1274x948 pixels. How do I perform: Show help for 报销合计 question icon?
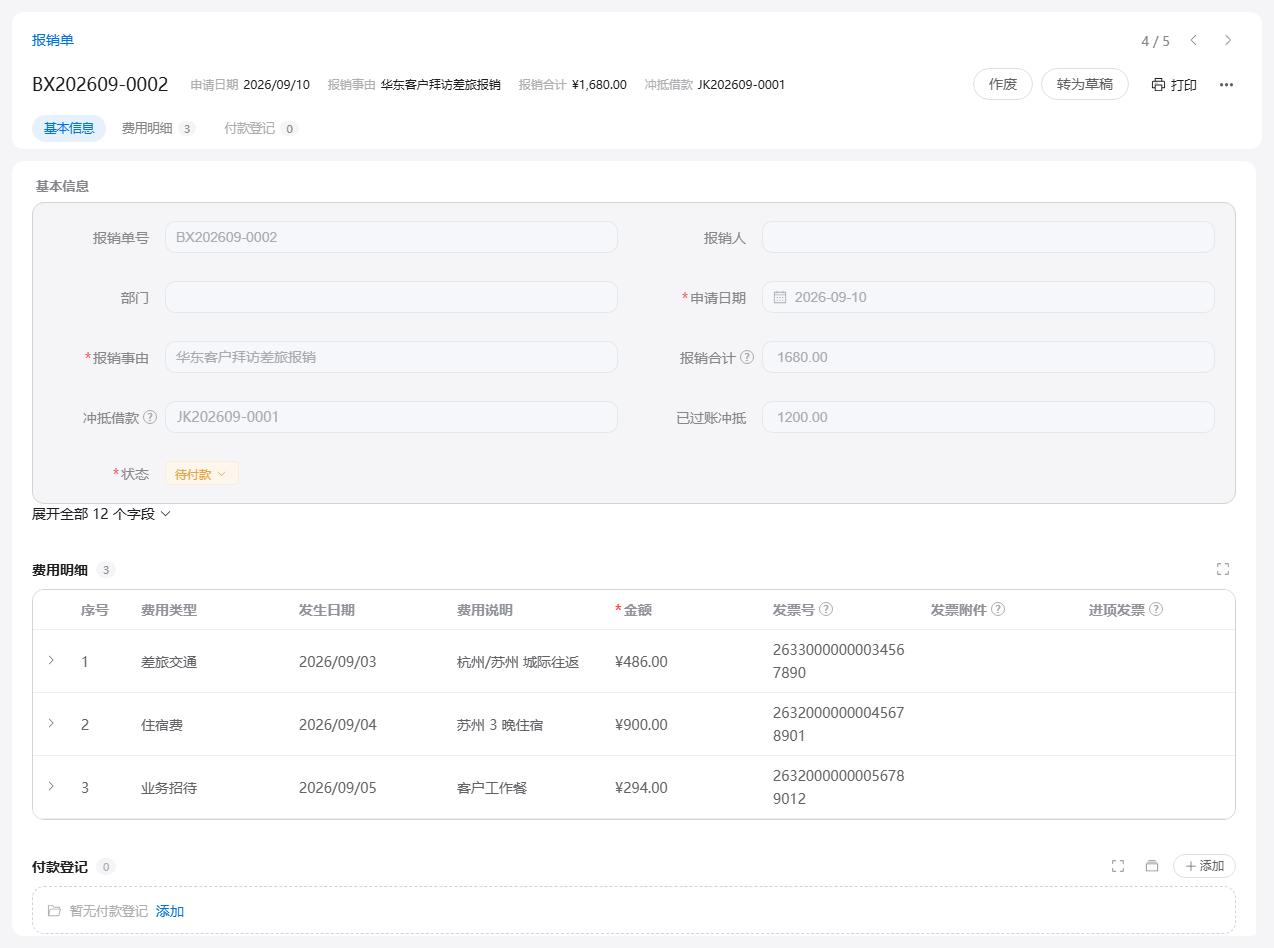pos(747,357)
